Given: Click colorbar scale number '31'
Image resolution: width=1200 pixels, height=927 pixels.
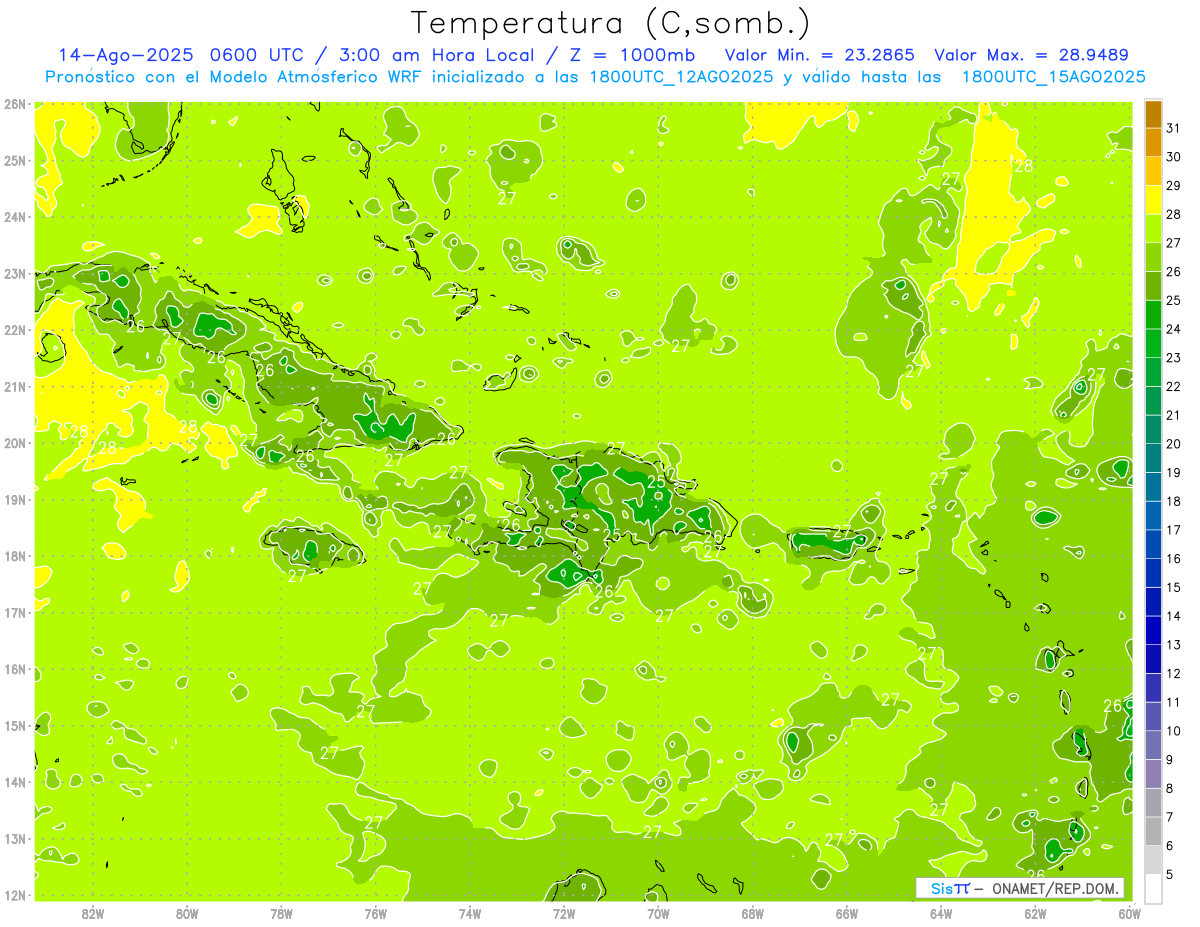Looking at the screenshot, I should (1173, 128).
